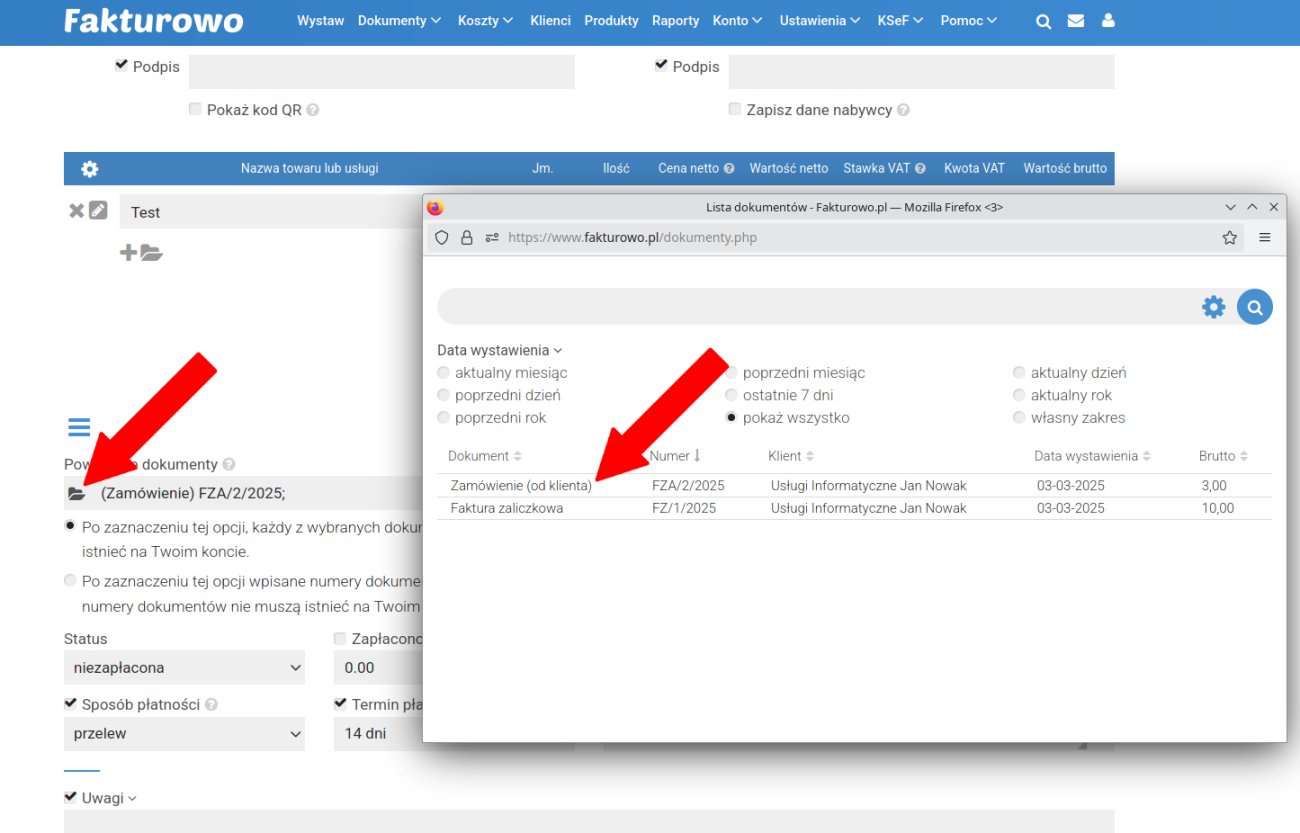Remove the Test item row with the X icon
This screenshot has width=1300, height=833.
click(76, 211)
